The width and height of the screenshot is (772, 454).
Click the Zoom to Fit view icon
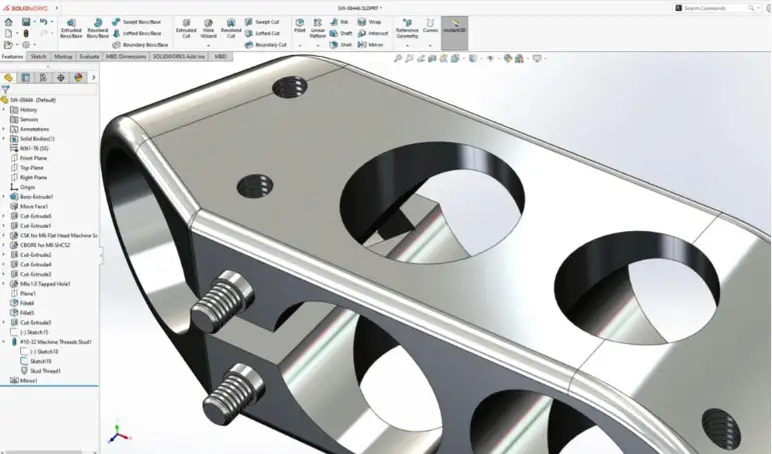397,59
